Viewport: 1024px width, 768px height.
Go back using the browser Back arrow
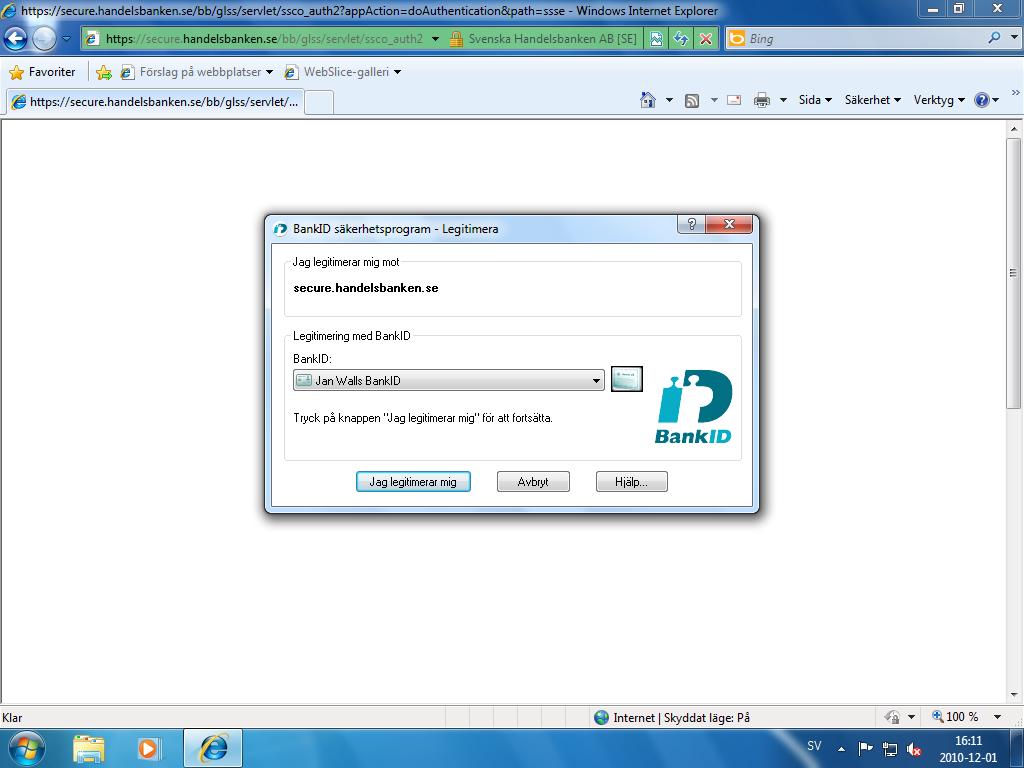click(x=16, y=39)
